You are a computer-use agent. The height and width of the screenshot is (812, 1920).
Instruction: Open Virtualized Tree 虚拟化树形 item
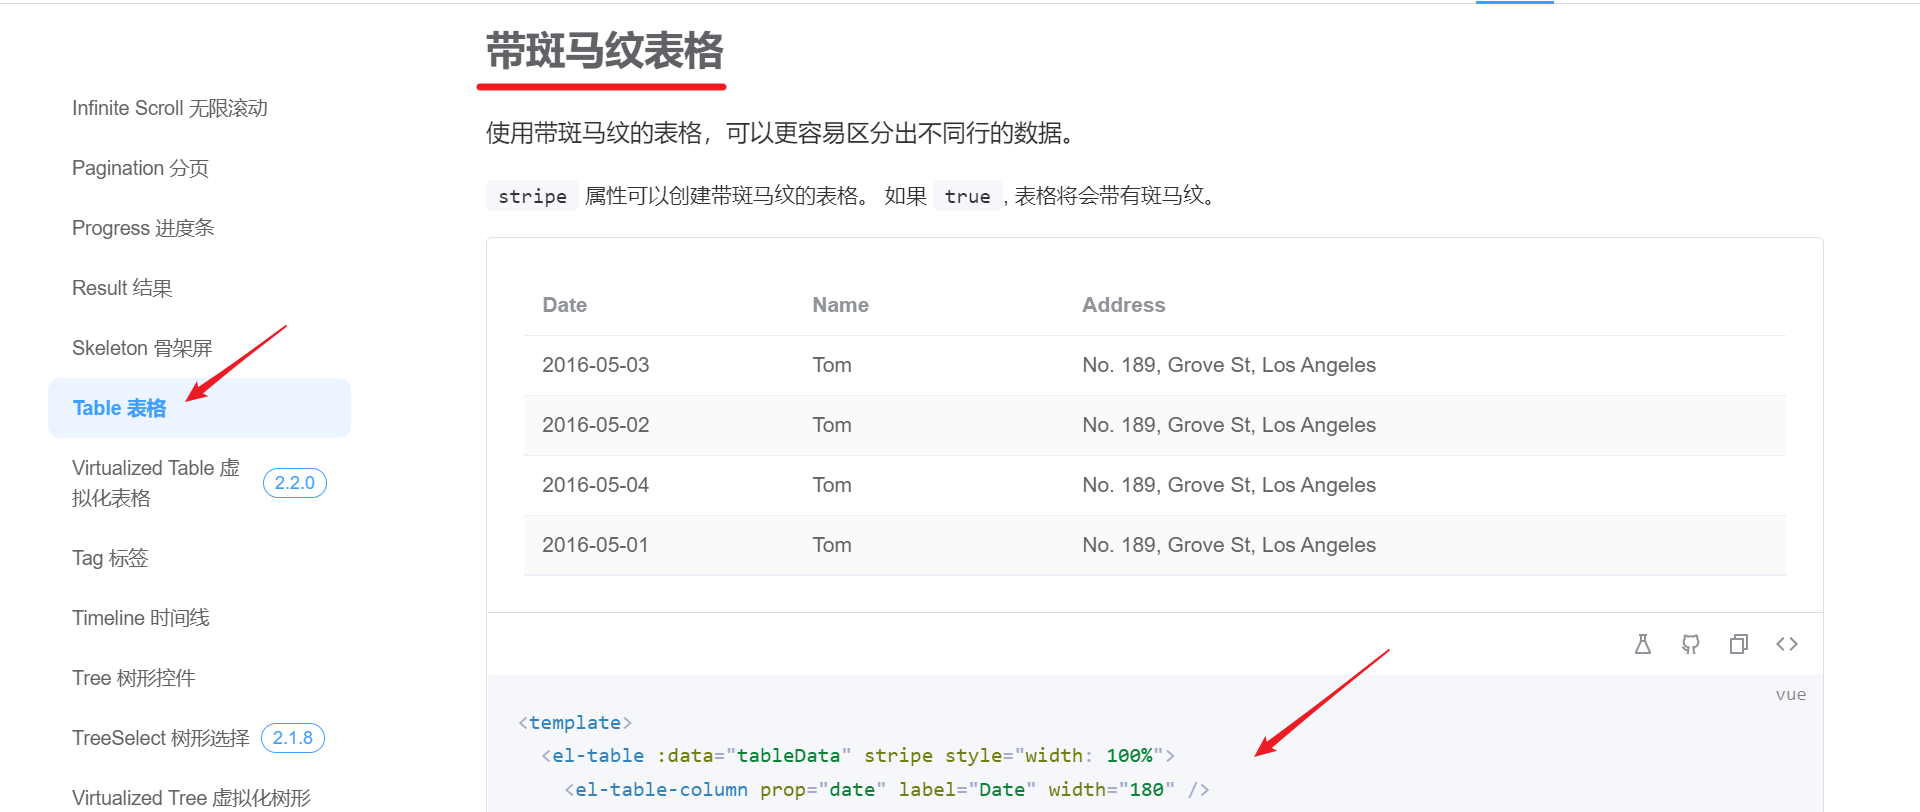coord(191,798)
